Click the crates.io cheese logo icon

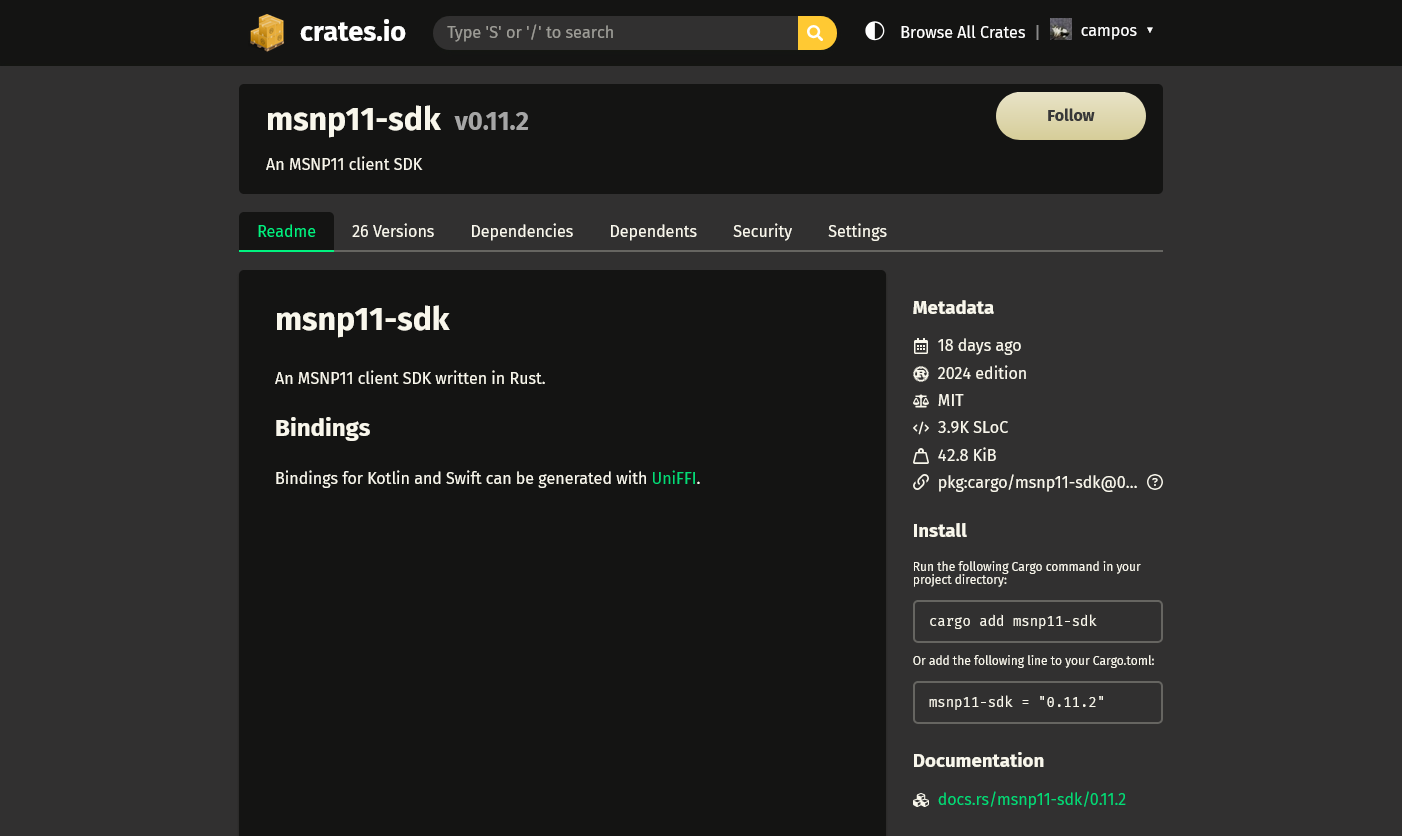[x=268, y=32]
